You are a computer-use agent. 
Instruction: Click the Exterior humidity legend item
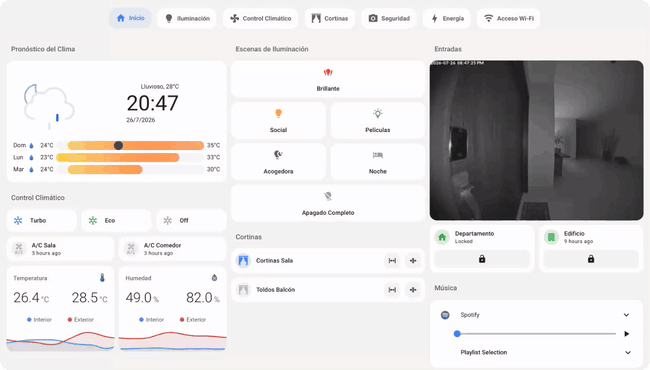193,319
